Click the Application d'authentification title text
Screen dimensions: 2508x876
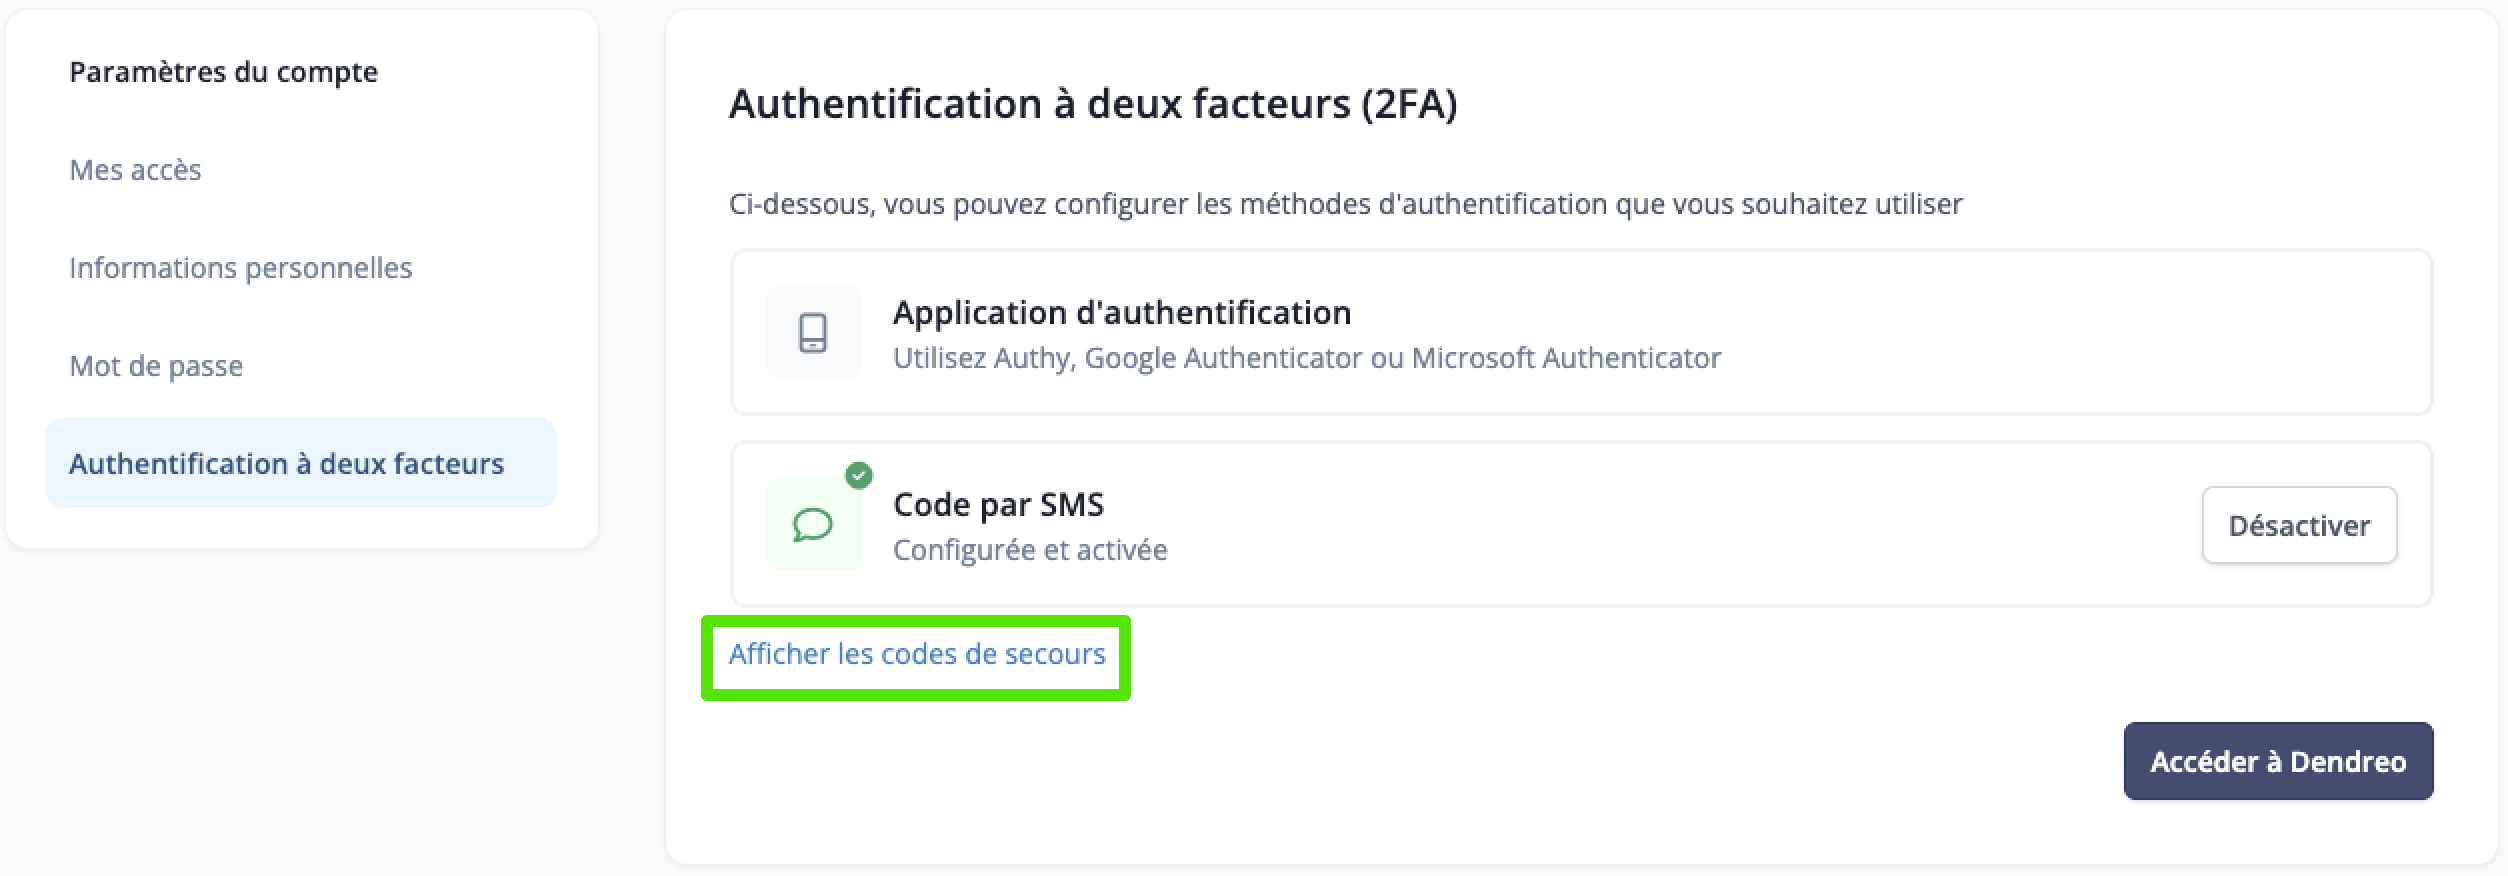tap(1122, 313)
